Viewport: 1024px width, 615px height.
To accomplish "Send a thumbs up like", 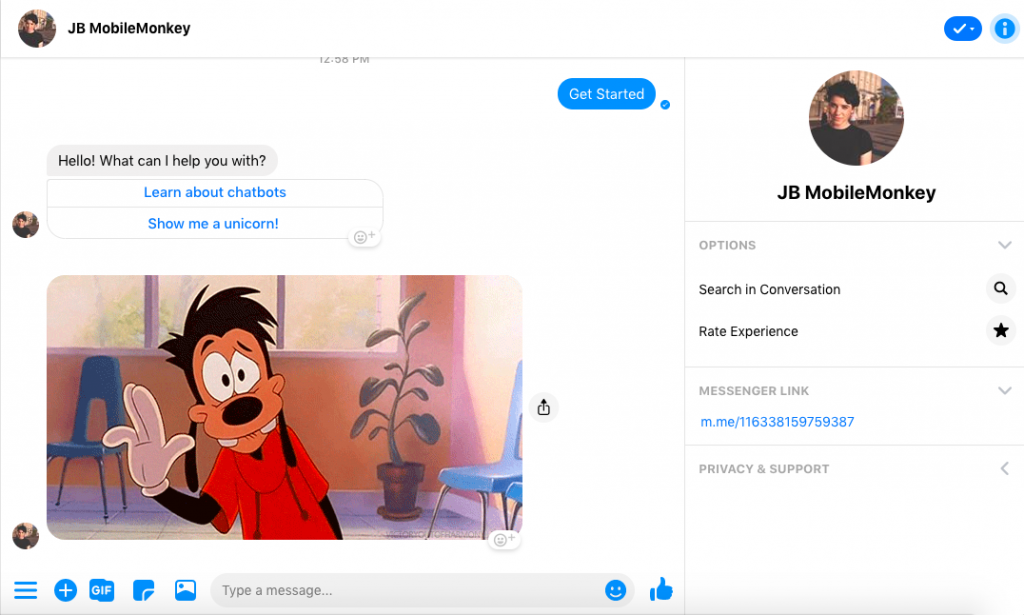I will click(x=661, y=590).
